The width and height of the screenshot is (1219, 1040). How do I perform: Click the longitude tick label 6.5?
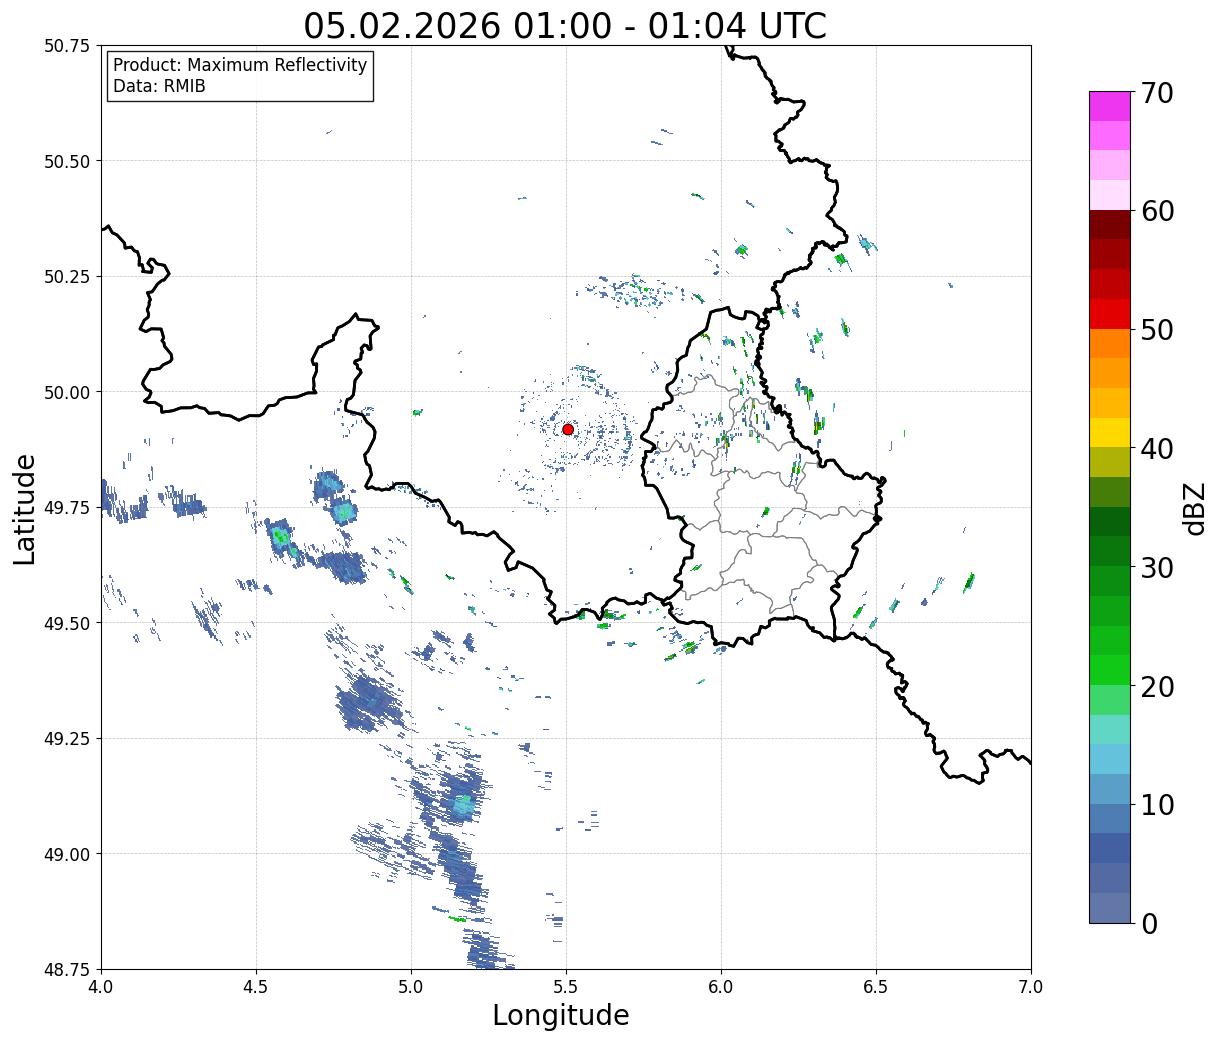[x=876, y=987]
